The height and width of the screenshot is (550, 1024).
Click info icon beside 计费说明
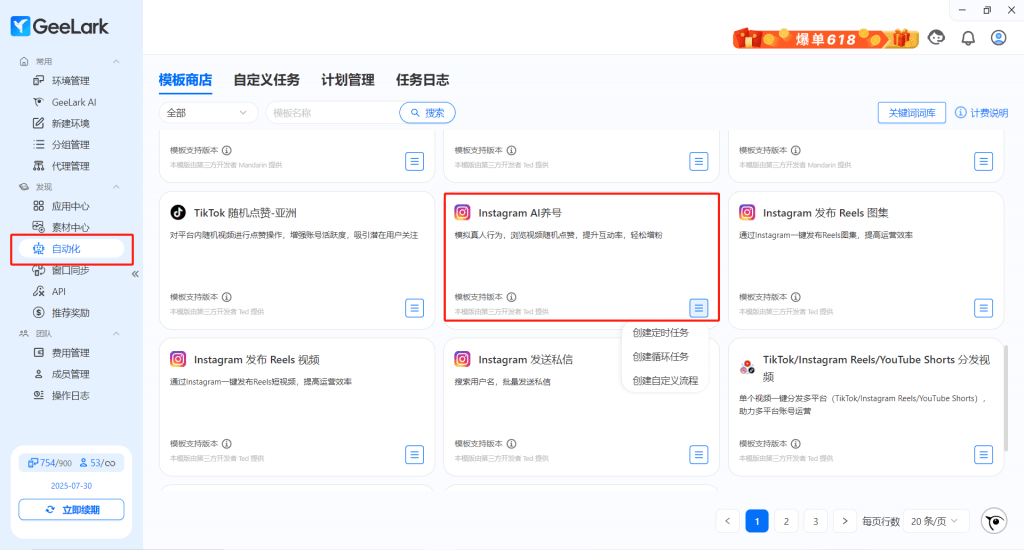click(960, 113)
